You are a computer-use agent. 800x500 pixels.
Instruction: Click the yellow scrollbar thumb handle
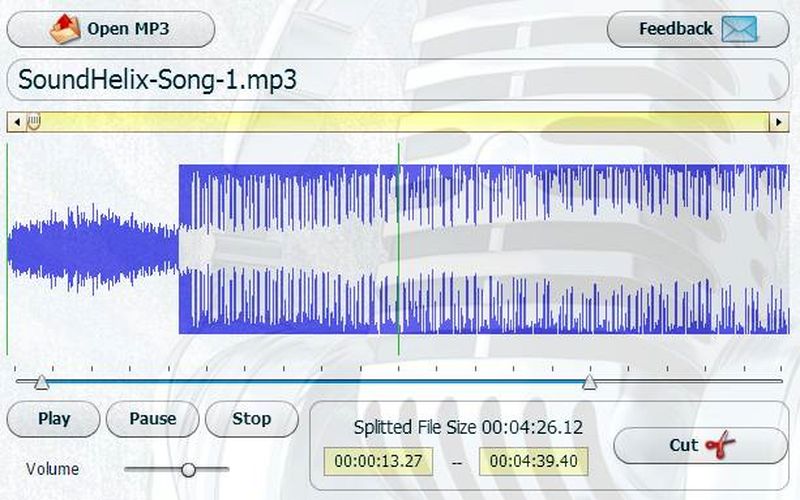pyautogui.click(x=34, y=122)
